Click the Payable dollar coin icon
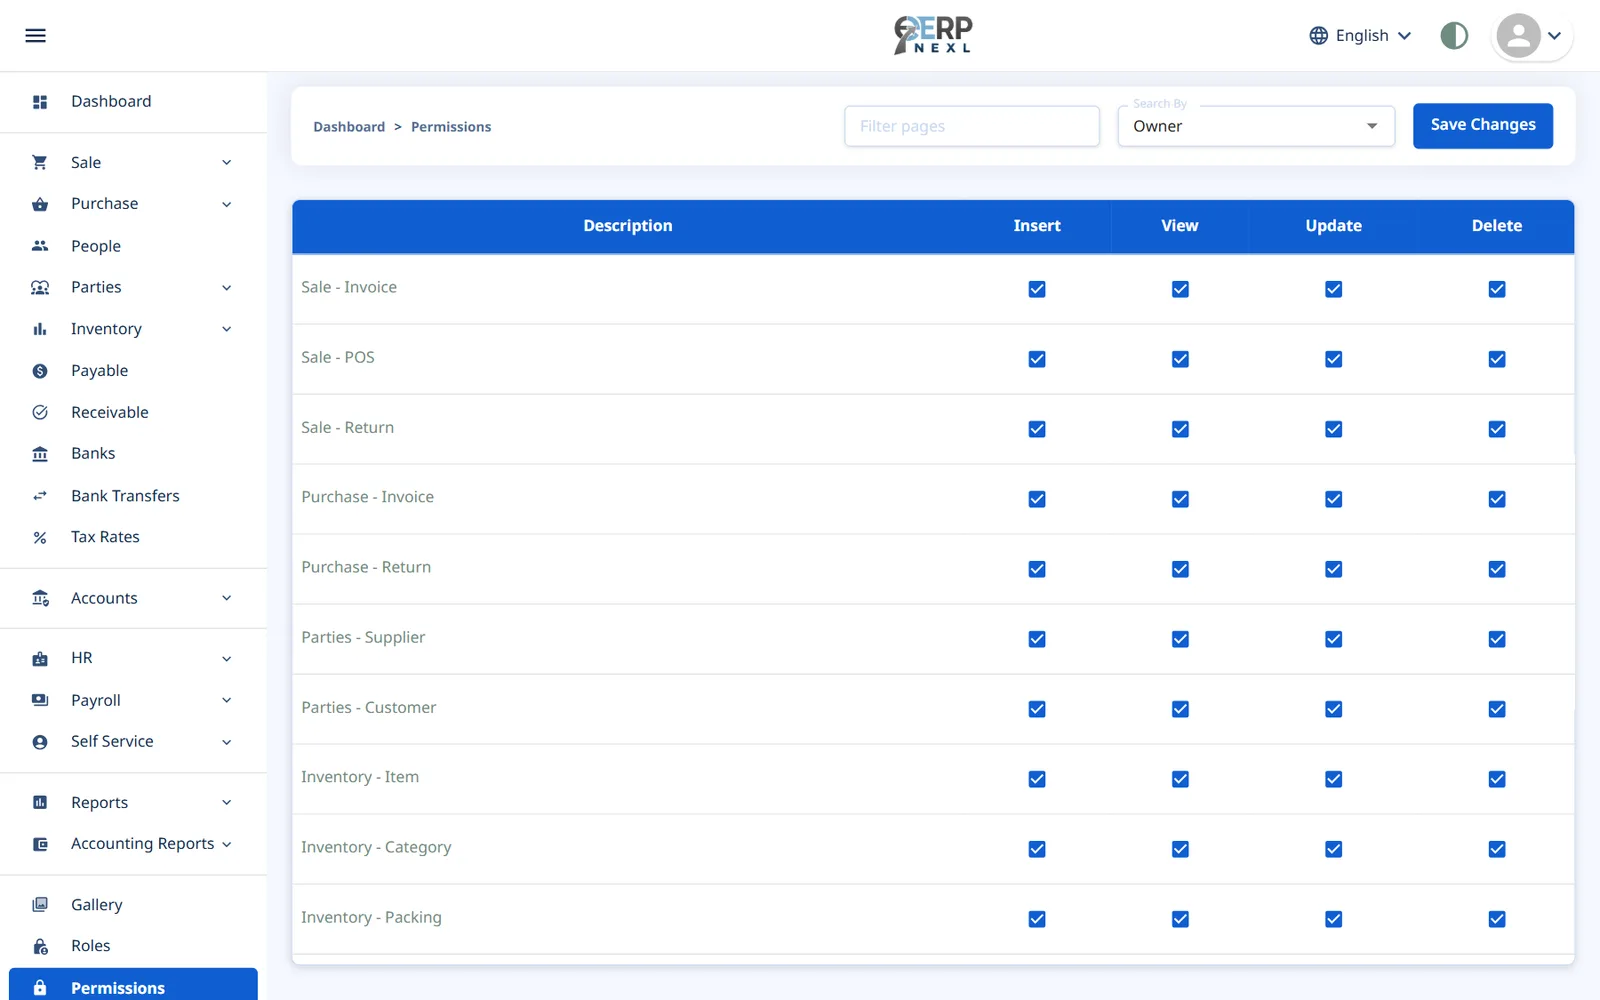The width and height of the screenshot is (1600, 1000). point(40,371)
